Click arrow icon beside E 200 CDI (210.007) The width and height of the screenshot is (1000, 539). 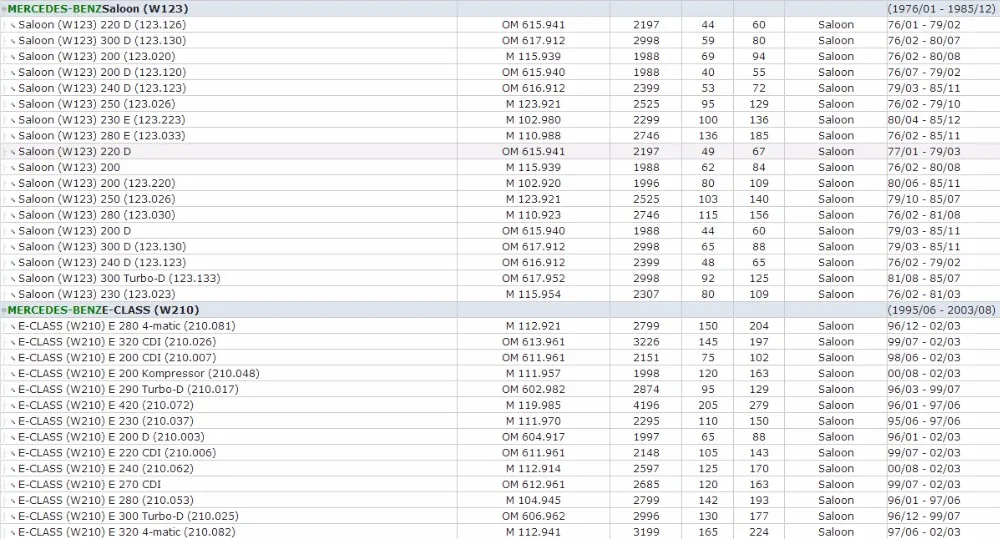(13, 359)
